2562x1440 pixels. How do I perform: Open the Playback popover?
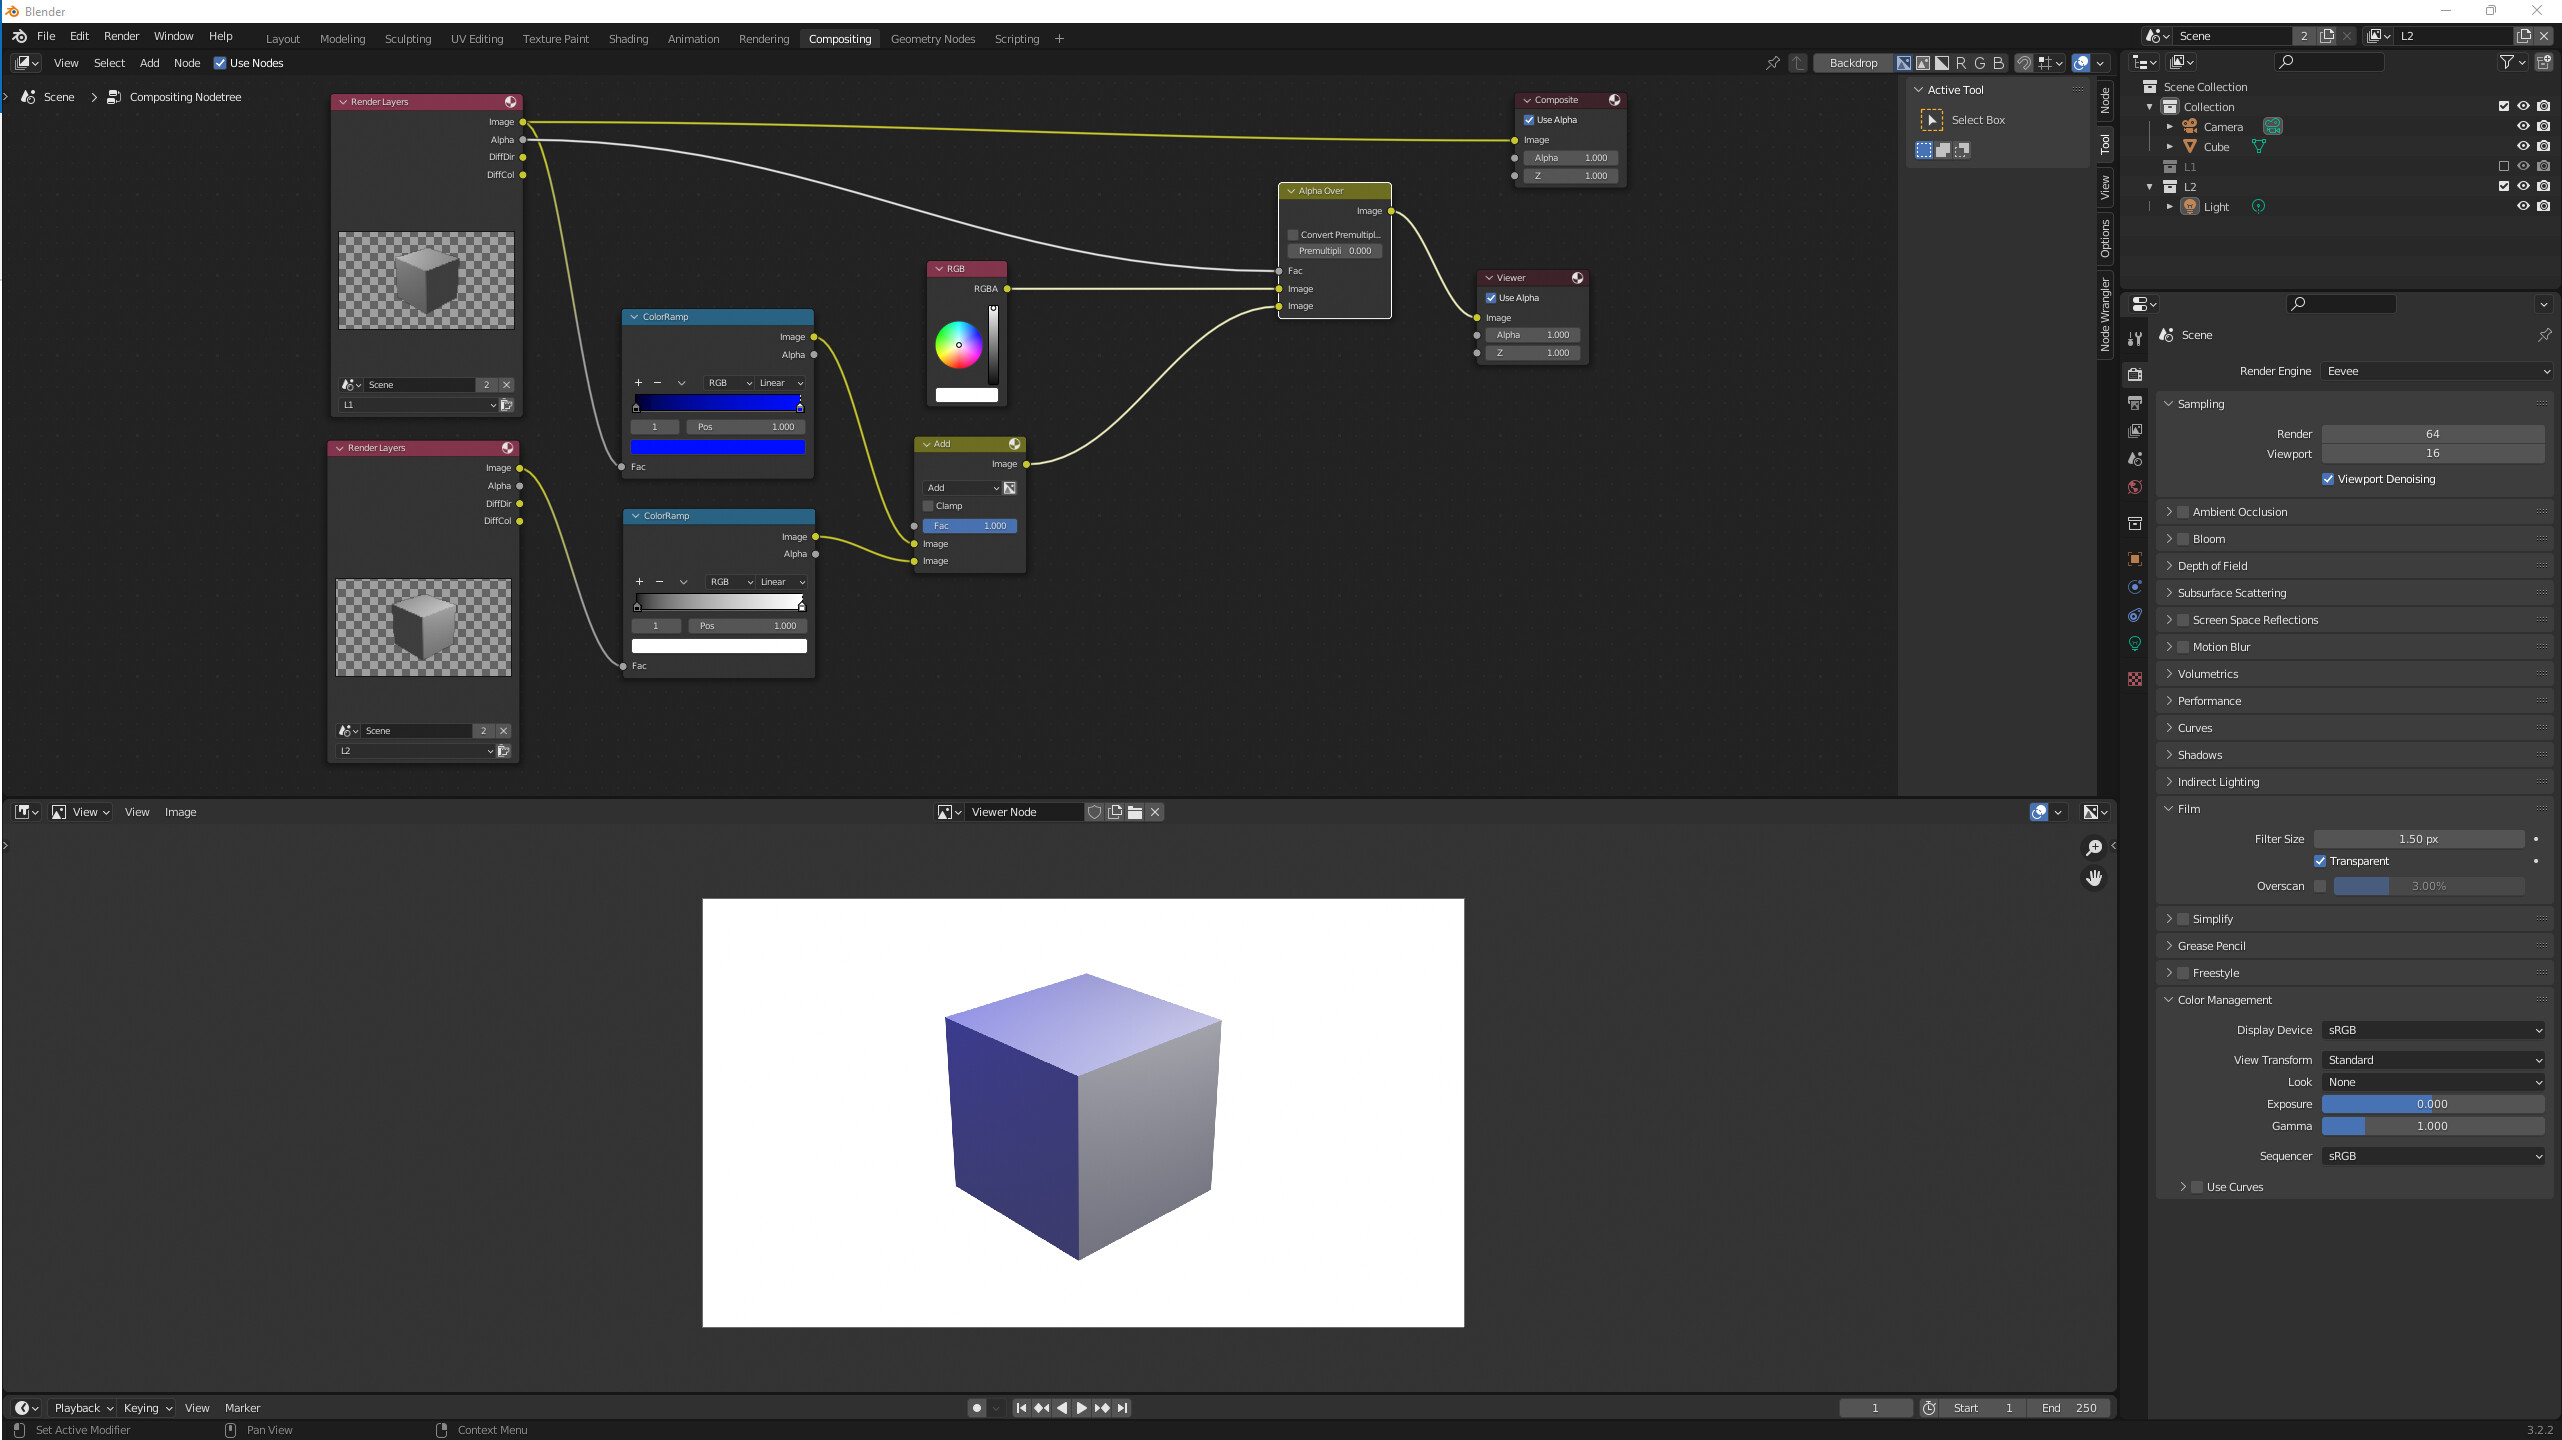pos(83,1408)
